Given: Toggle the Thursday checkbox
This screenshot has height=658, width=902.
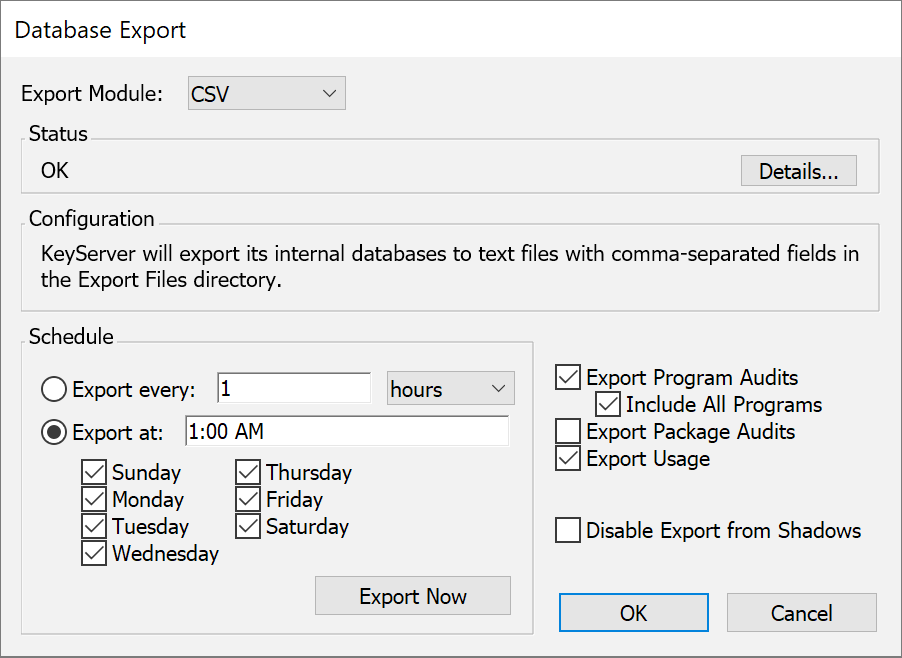Looking at the screenshot, I should pos(248,473).
